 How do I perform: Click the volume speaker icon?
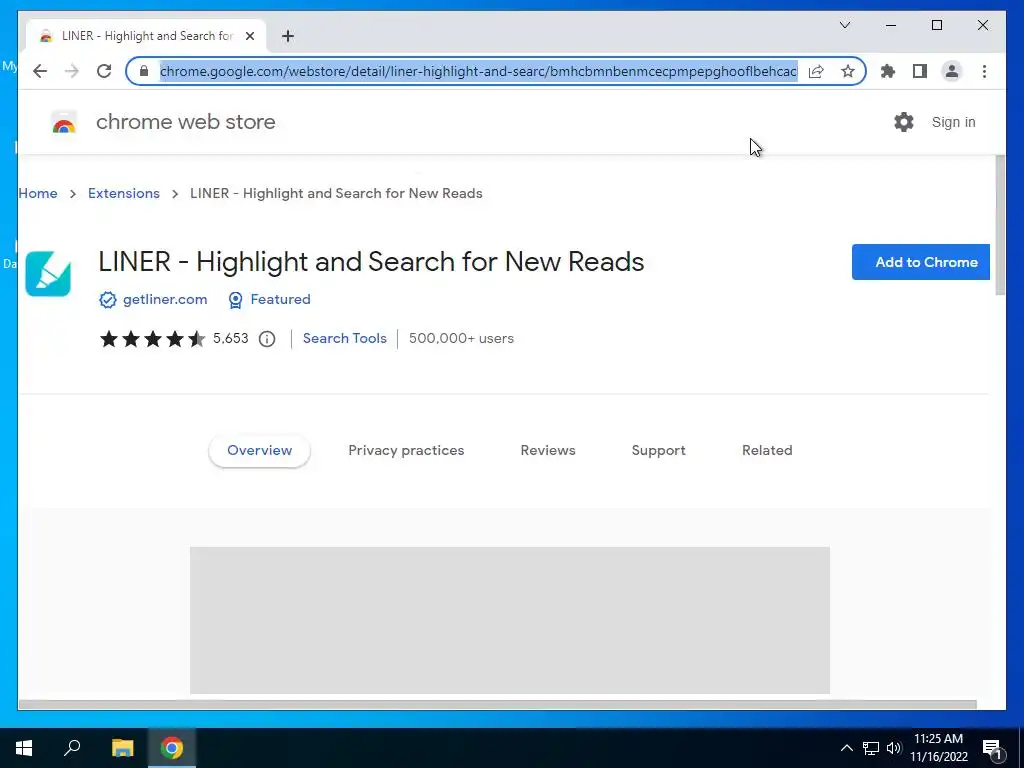tap(894, 748)
